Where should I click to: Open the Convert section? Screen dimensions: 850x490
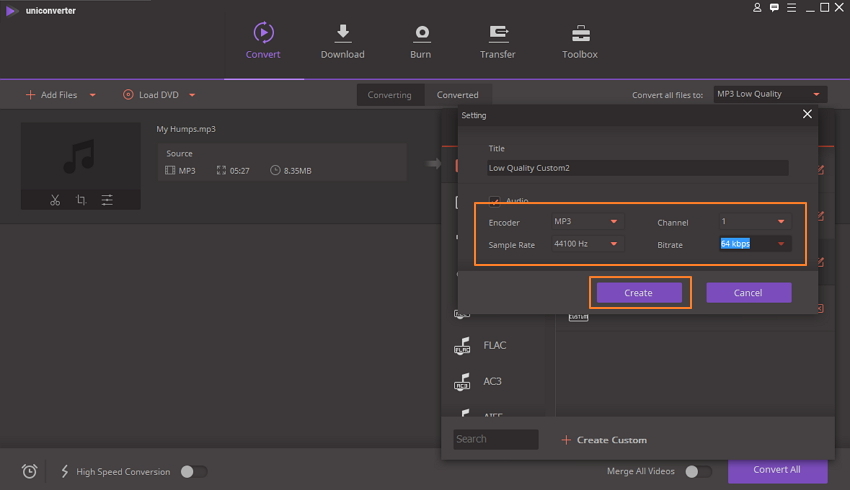(263, 41)
